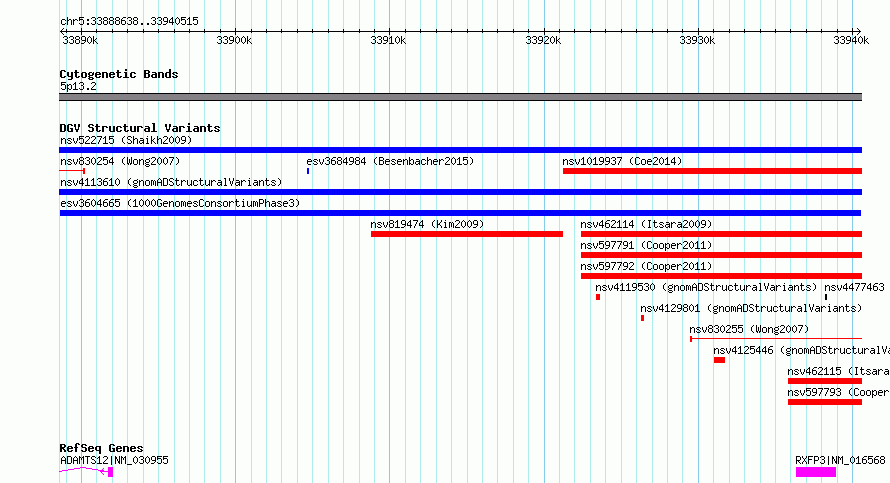Viewport: 890px width, 483px height.
Task: Open the nsv4477463 variant label
Action: [854, 287]
